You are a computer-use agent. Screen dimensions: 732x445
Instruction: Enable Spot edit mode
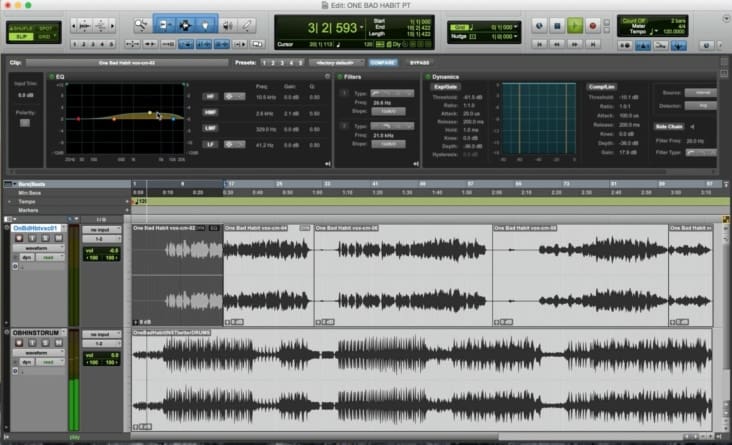(x=45, y=28)
